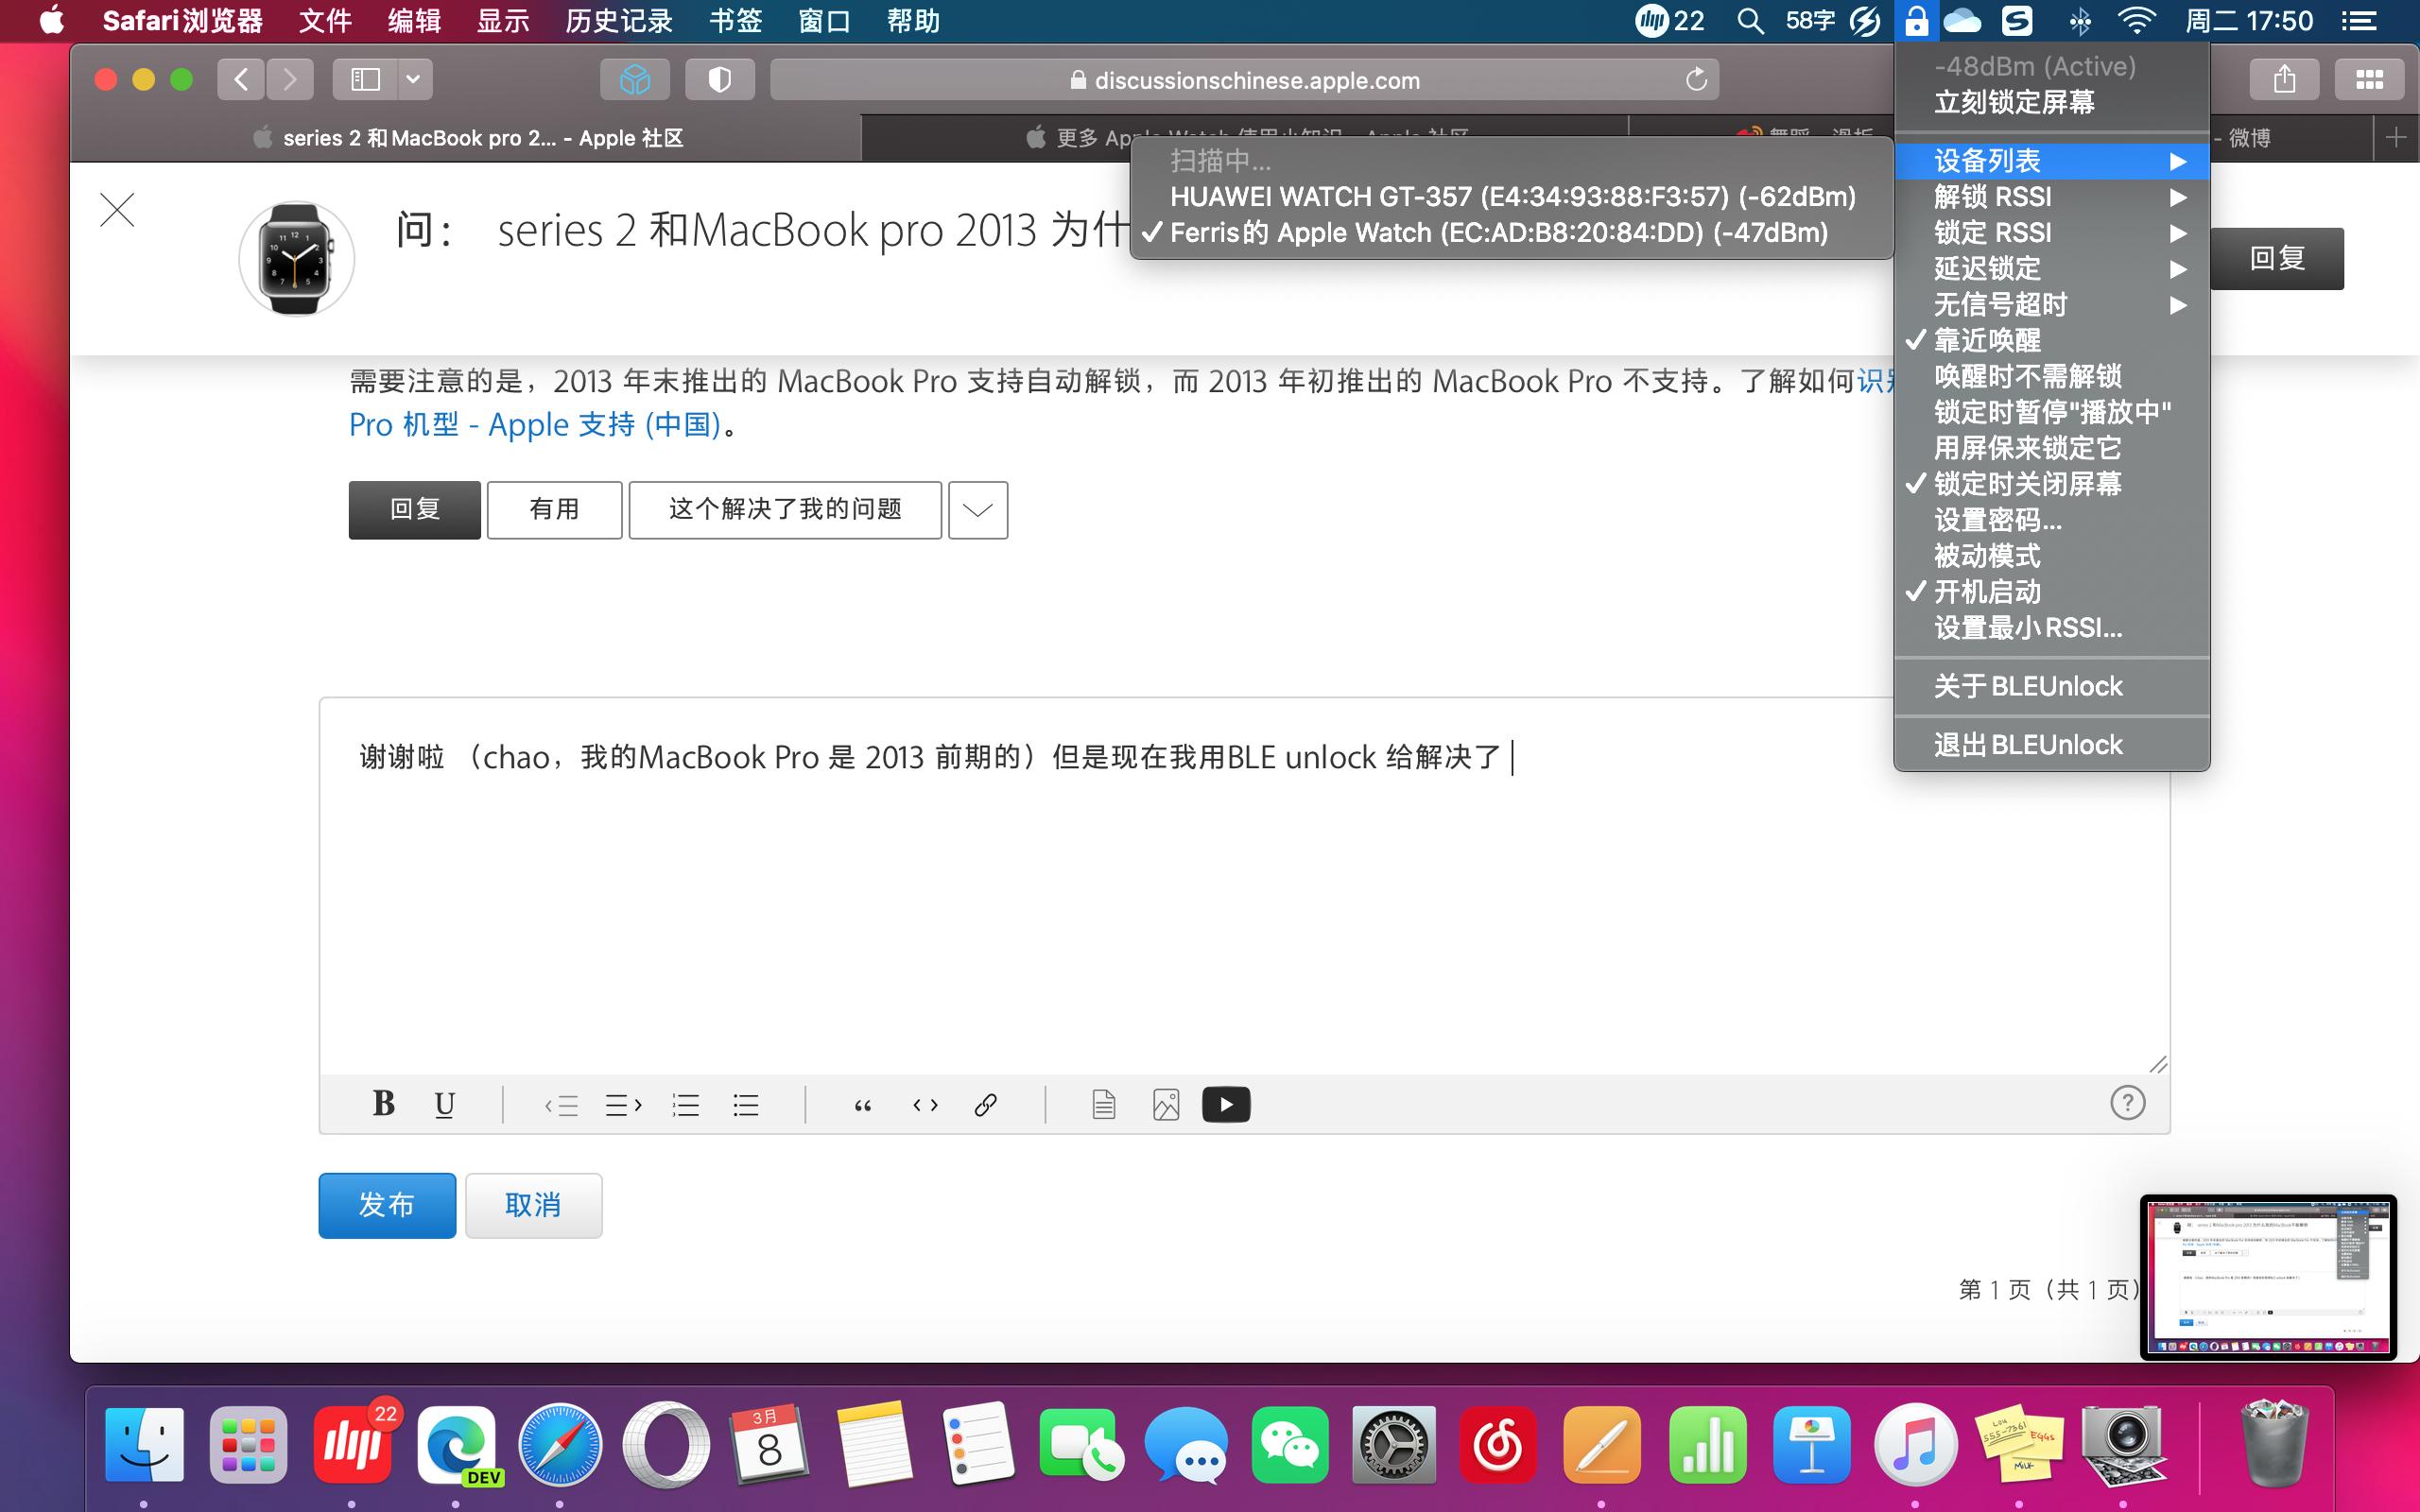Viewport: 2420px width, 1512px height.
Task: Open the screenshot preview thumbnail
Action: click(2267, 1277)
